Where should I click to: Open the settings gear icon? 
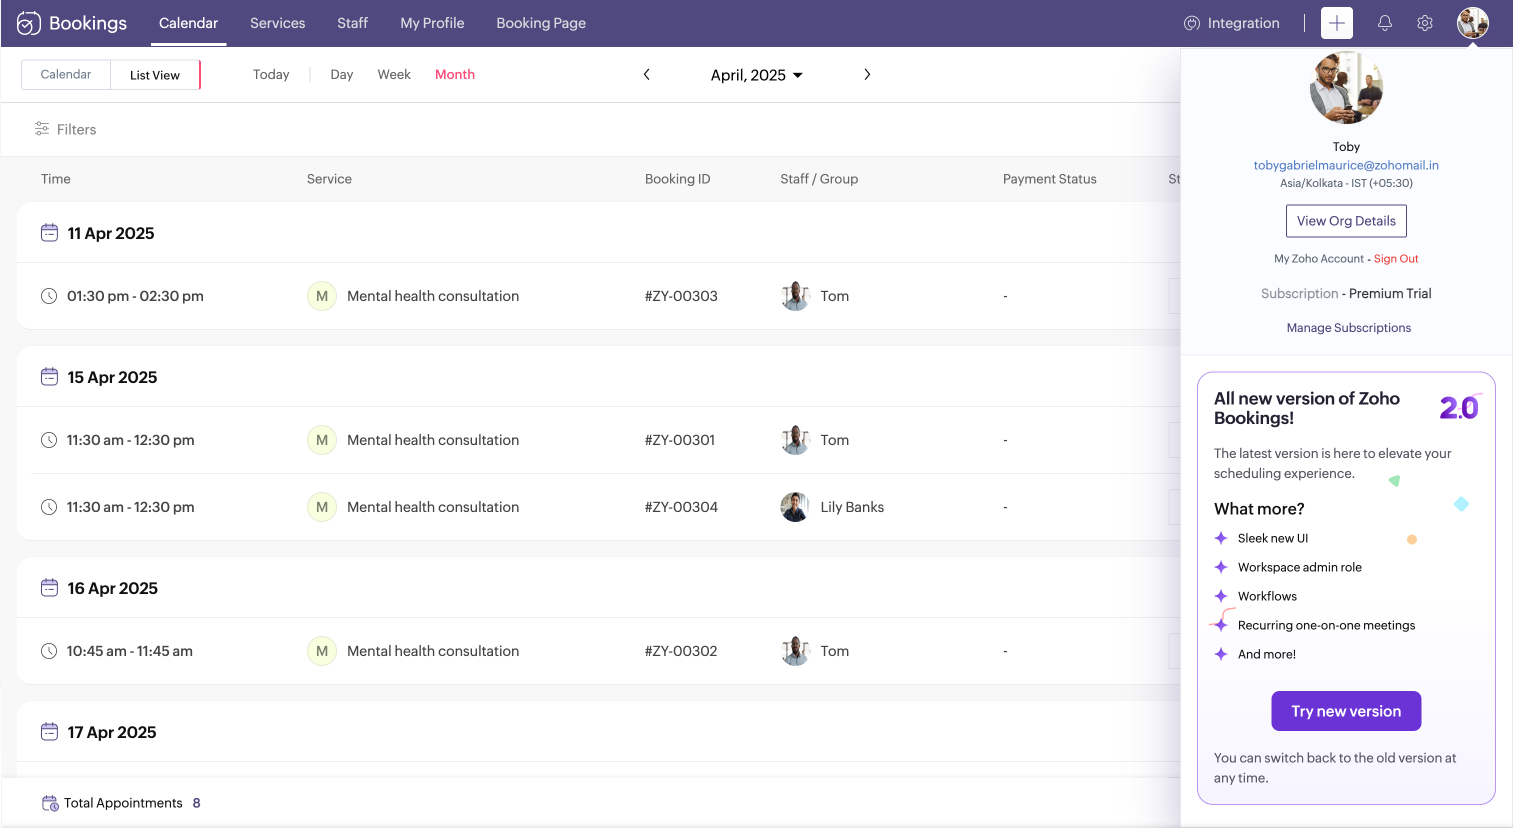1425,23
